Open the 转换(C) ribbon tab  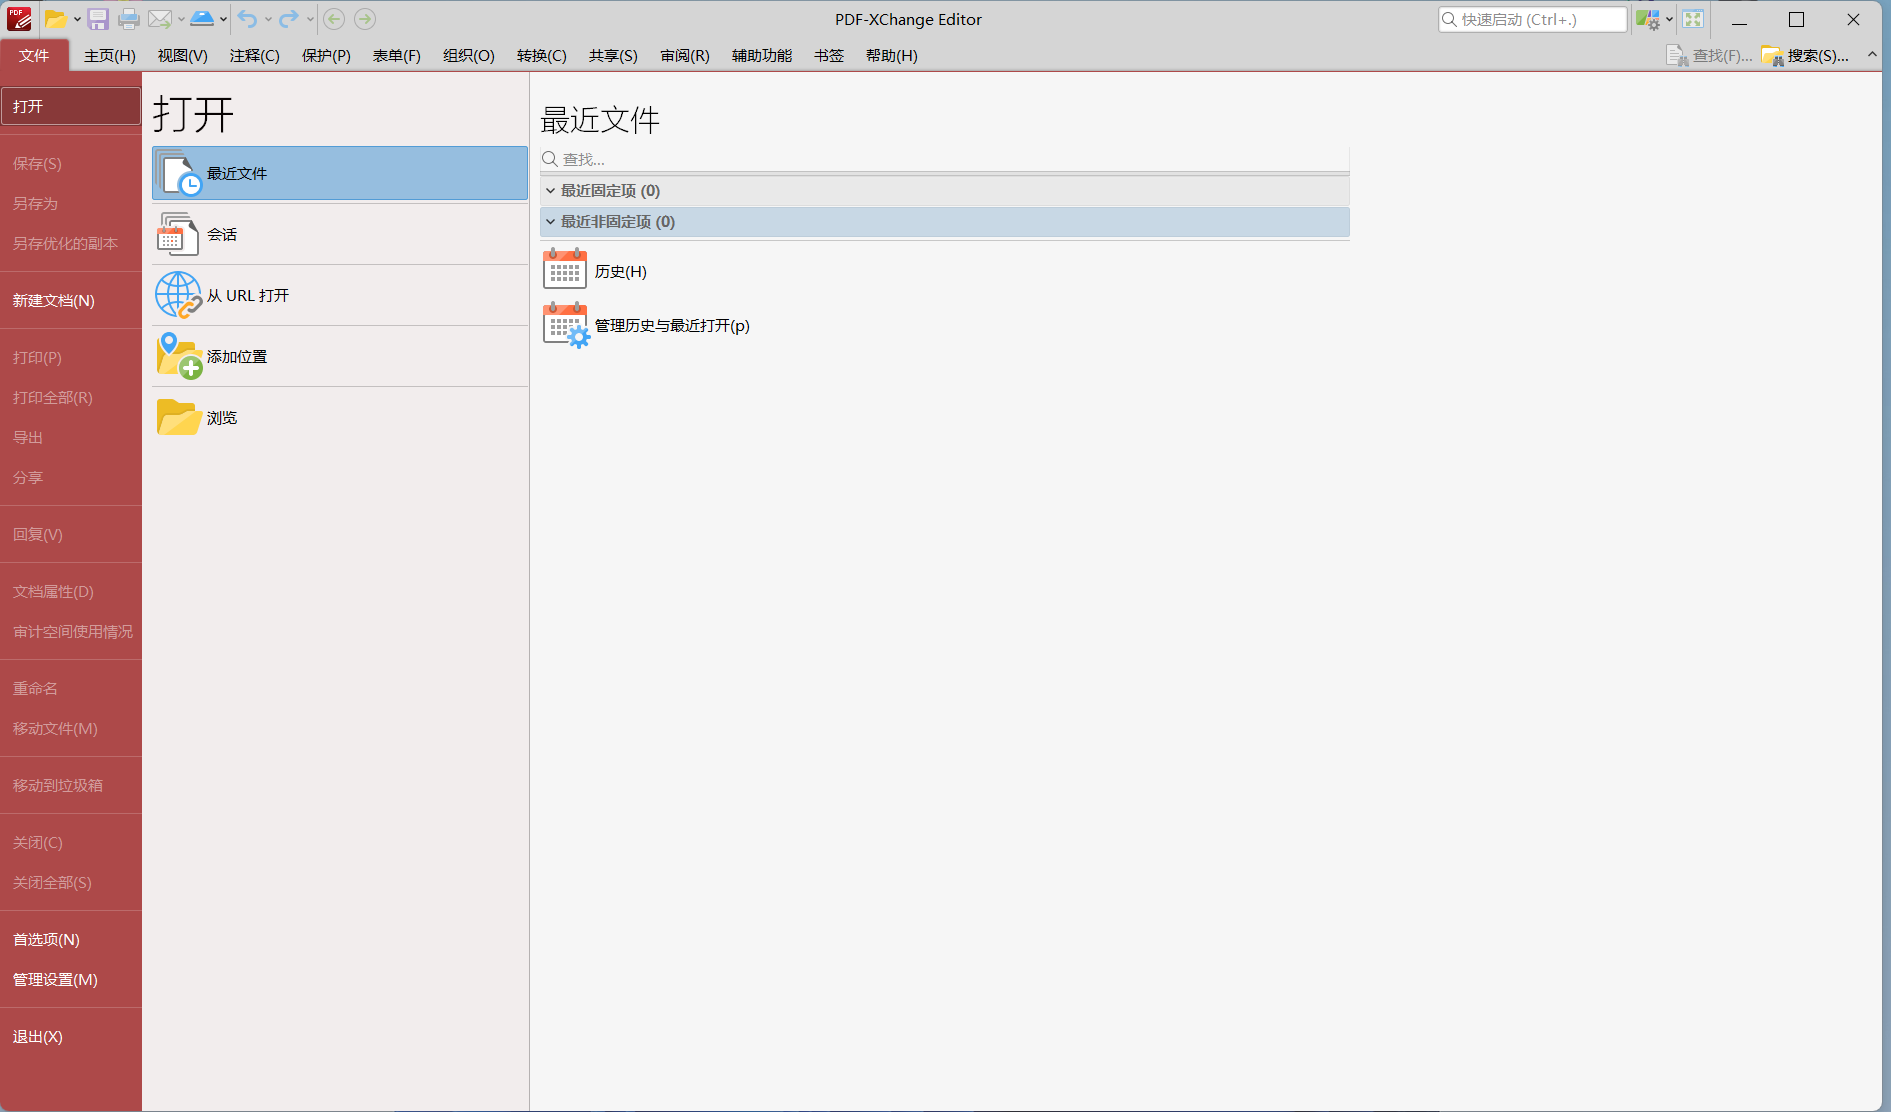[x=542, y=56]
